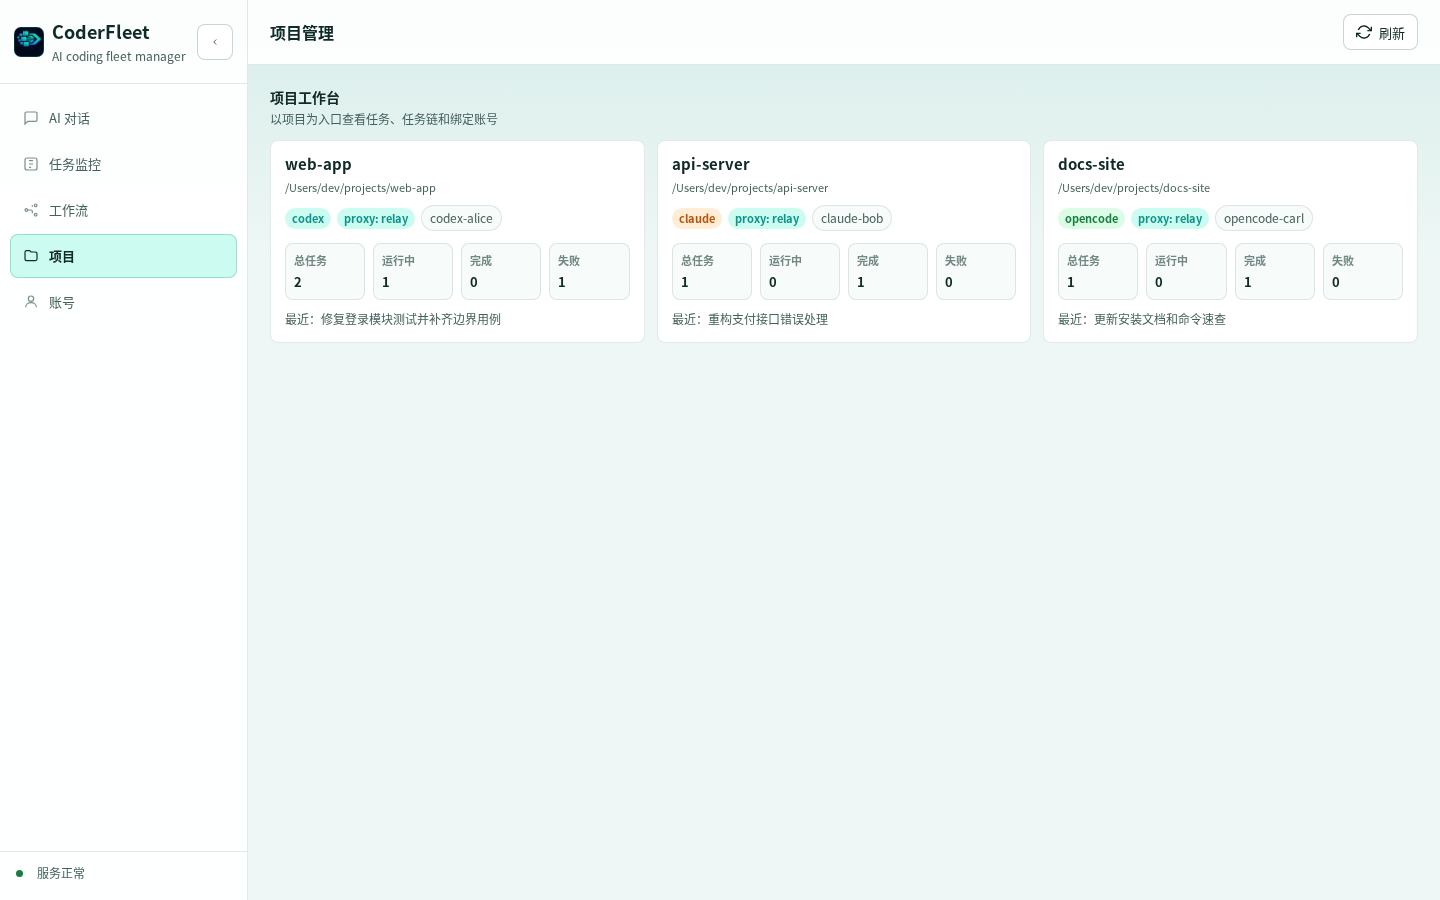Open the 工作流 sidebar entry
This screenshot has width=1440, height=900.
point(123,210)
